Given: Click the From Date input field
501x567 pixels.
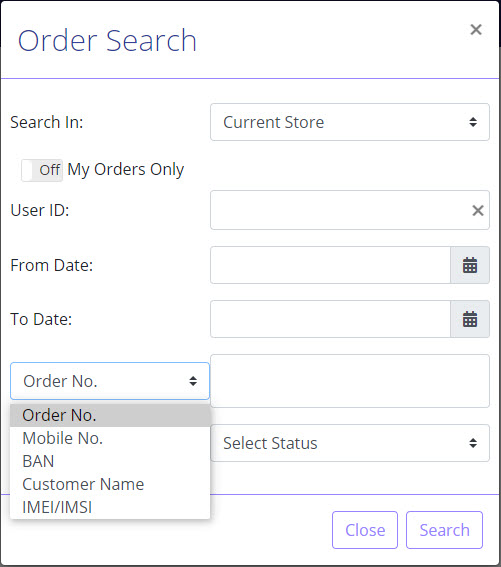Looking at the screenshot, I should tap(330, 265).
